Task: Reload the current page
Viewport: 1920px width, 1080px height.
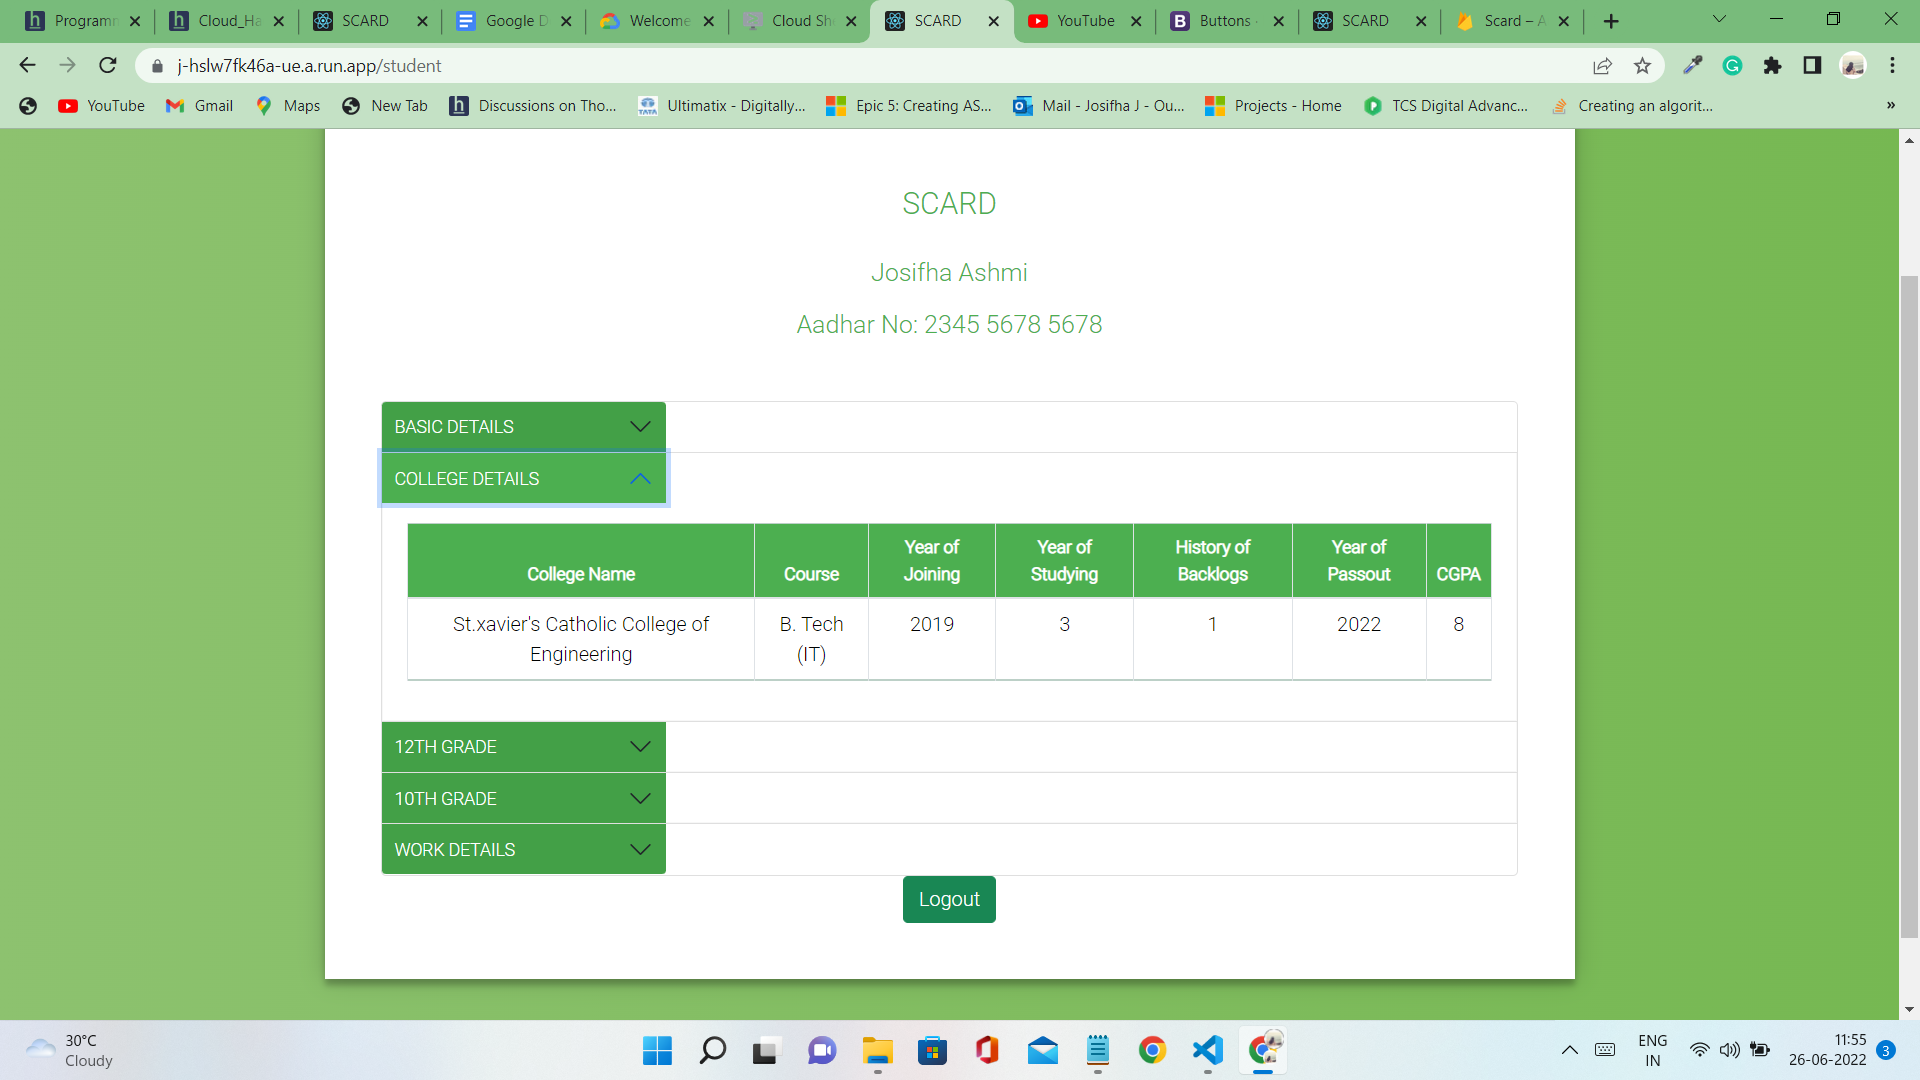Action: pyautogui.click(x=108, y=66)
